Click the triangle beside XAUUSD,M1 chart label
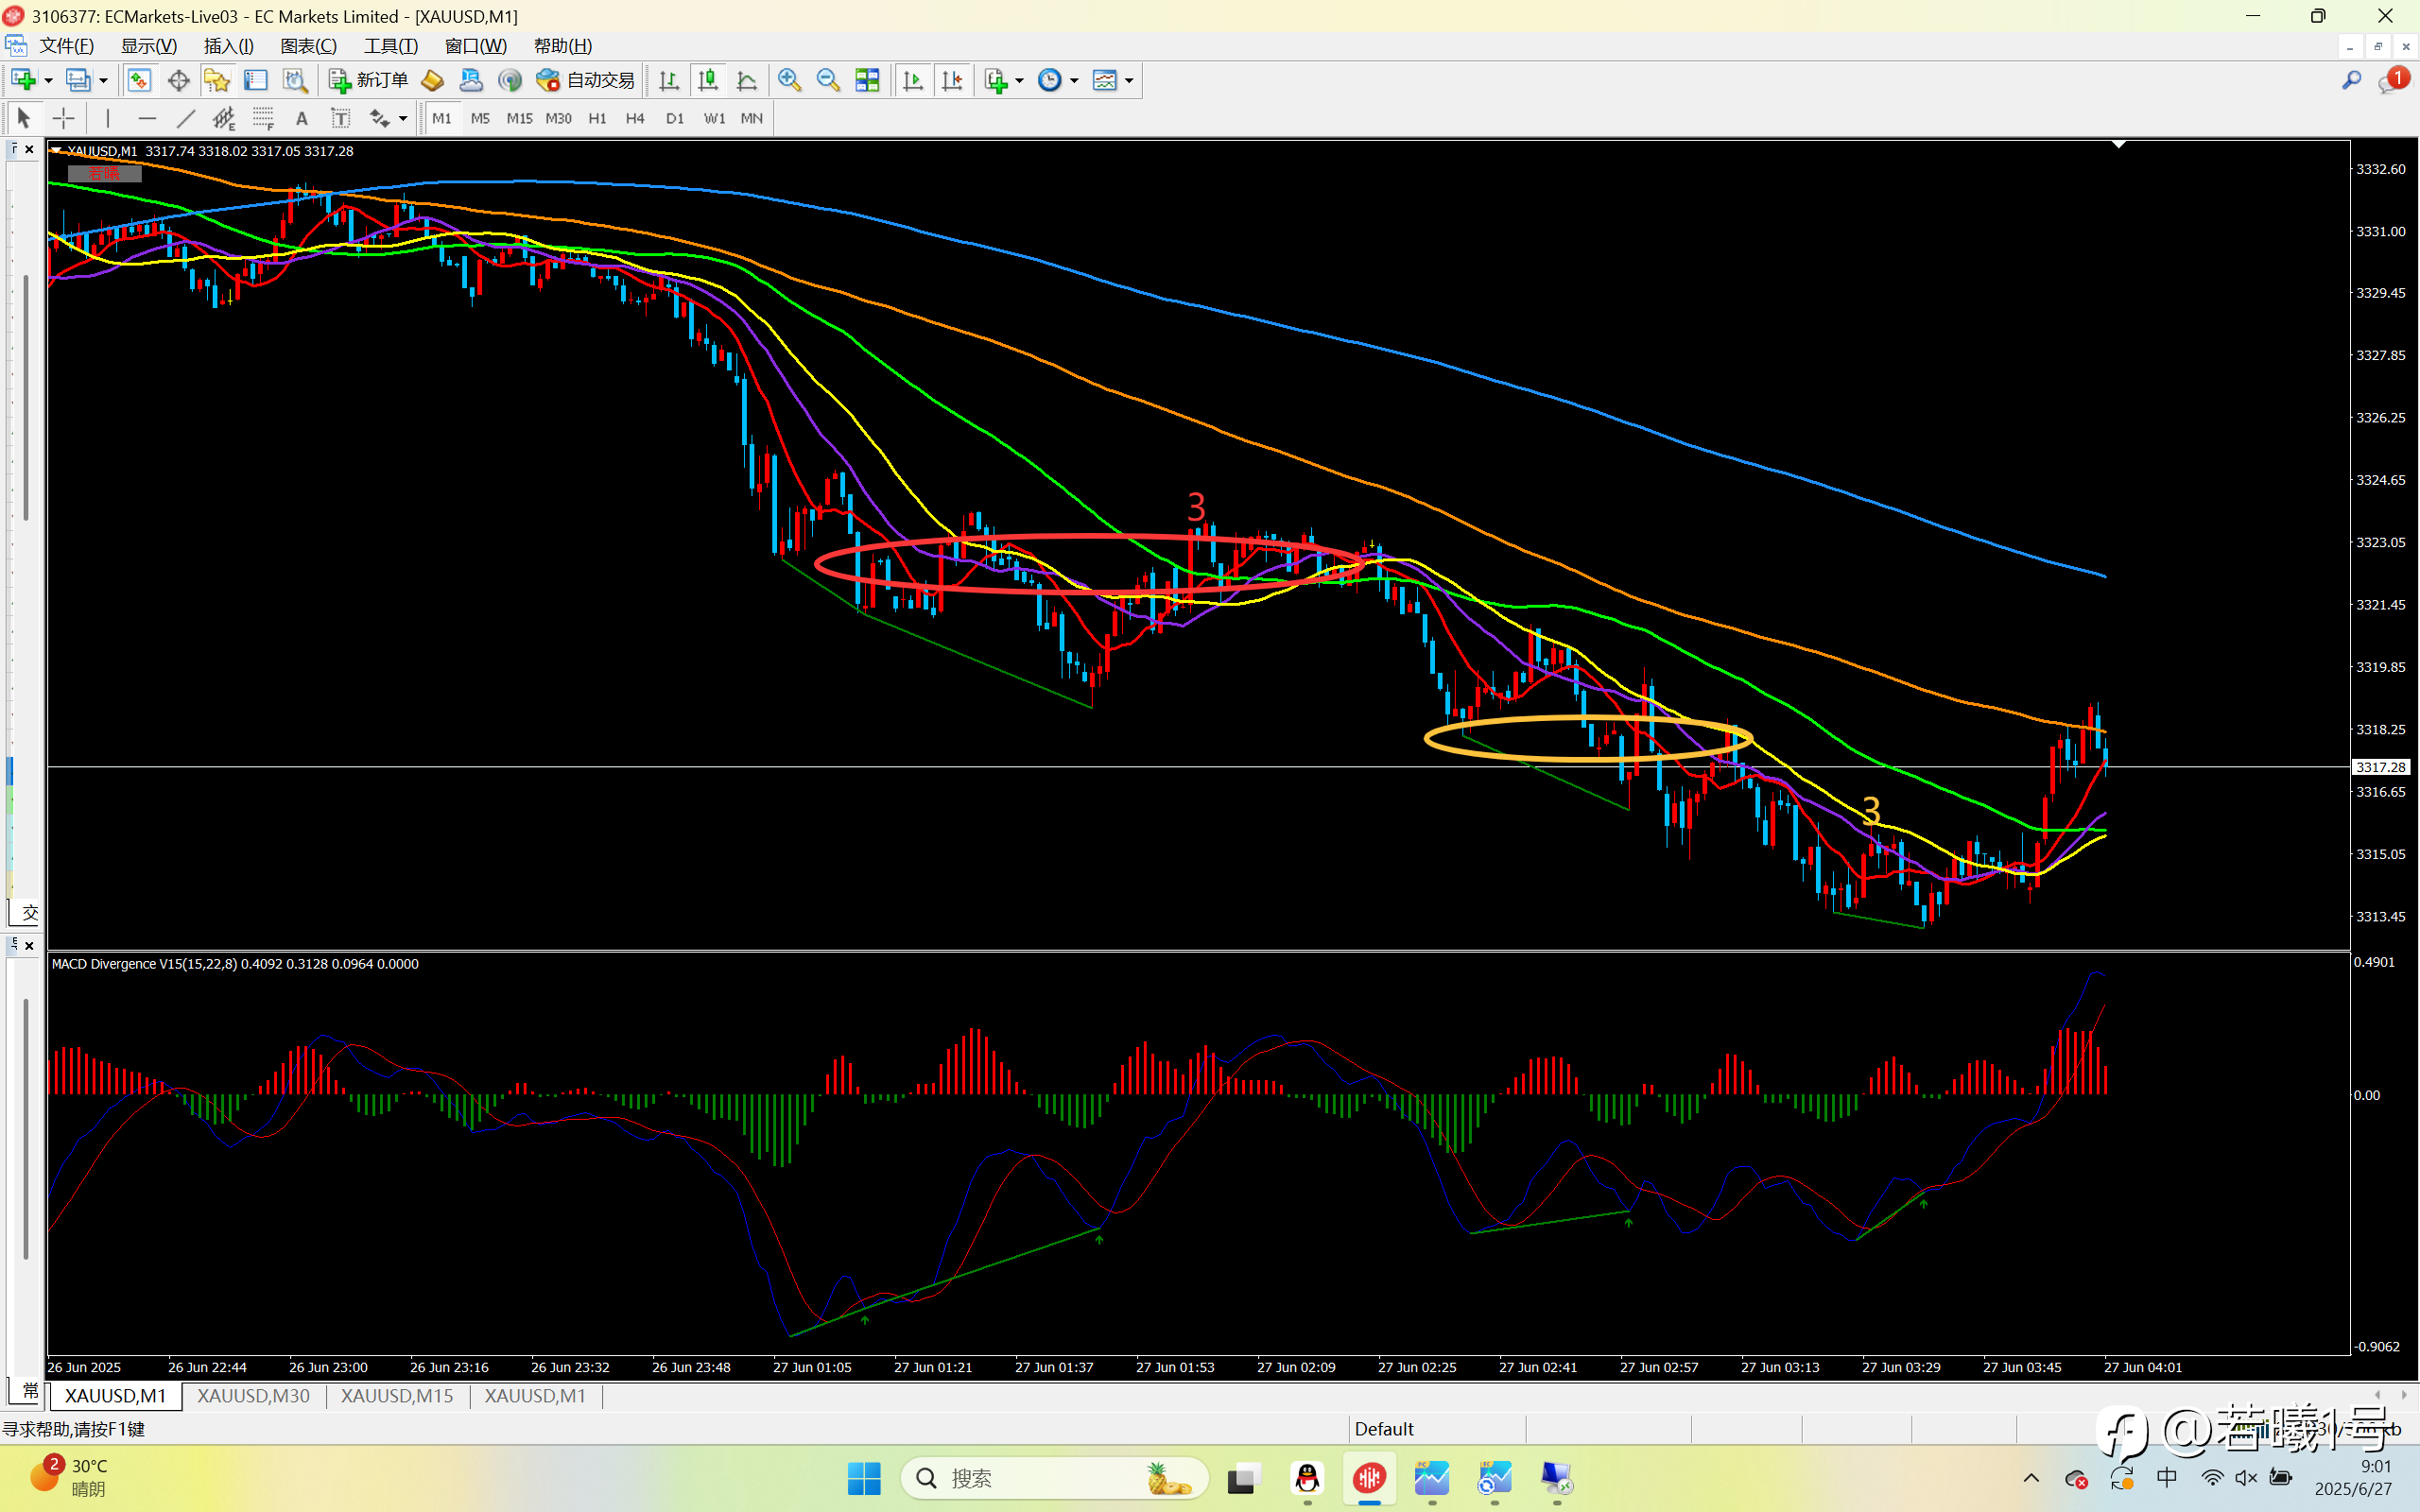 pos(56,150)
